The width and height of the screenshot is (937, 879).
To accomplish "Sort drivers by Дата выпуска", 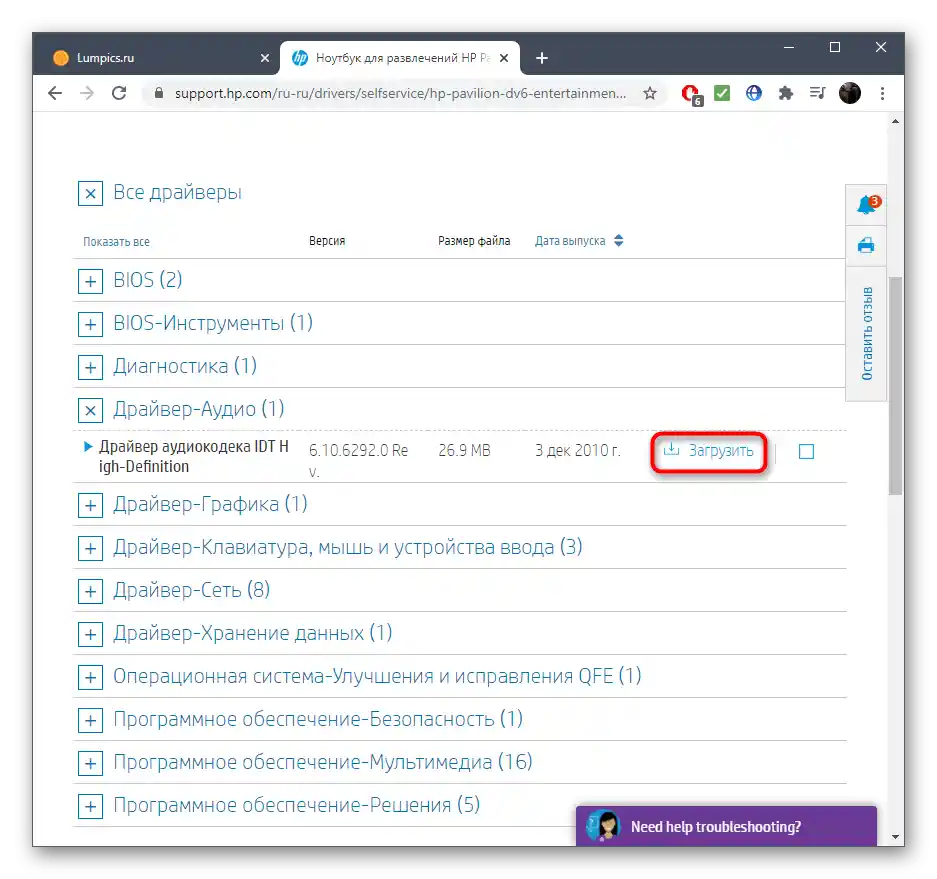I will (578, 241).
